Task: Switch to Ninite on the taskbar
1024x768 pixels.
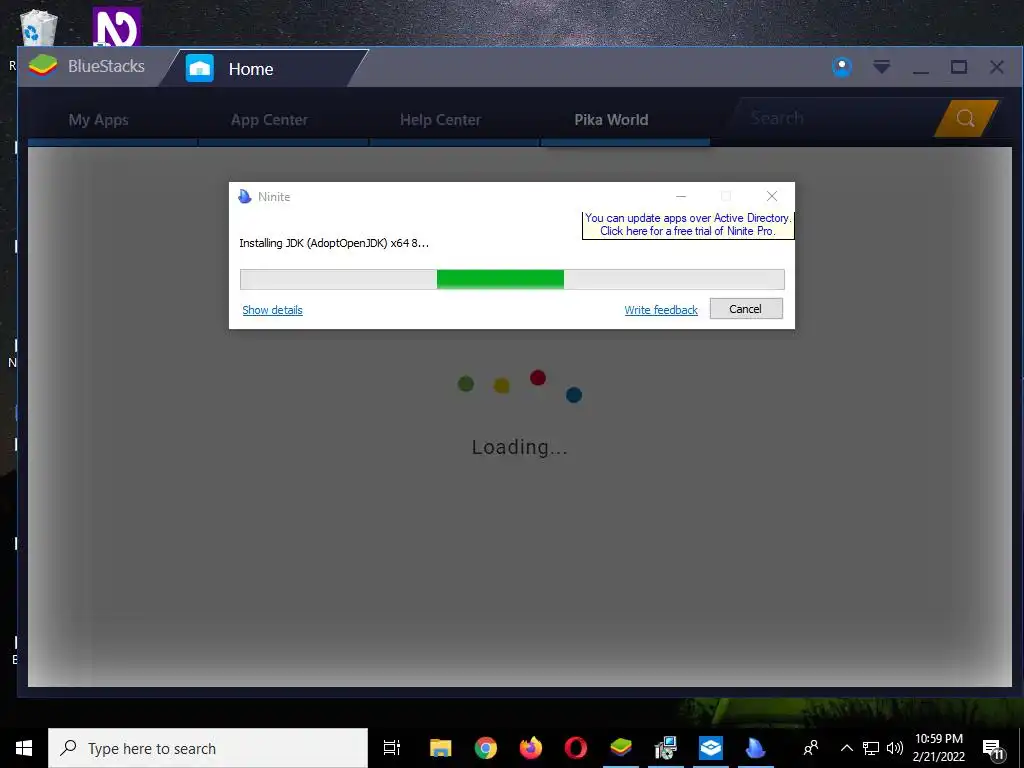Action: click(x=756, y=748)
